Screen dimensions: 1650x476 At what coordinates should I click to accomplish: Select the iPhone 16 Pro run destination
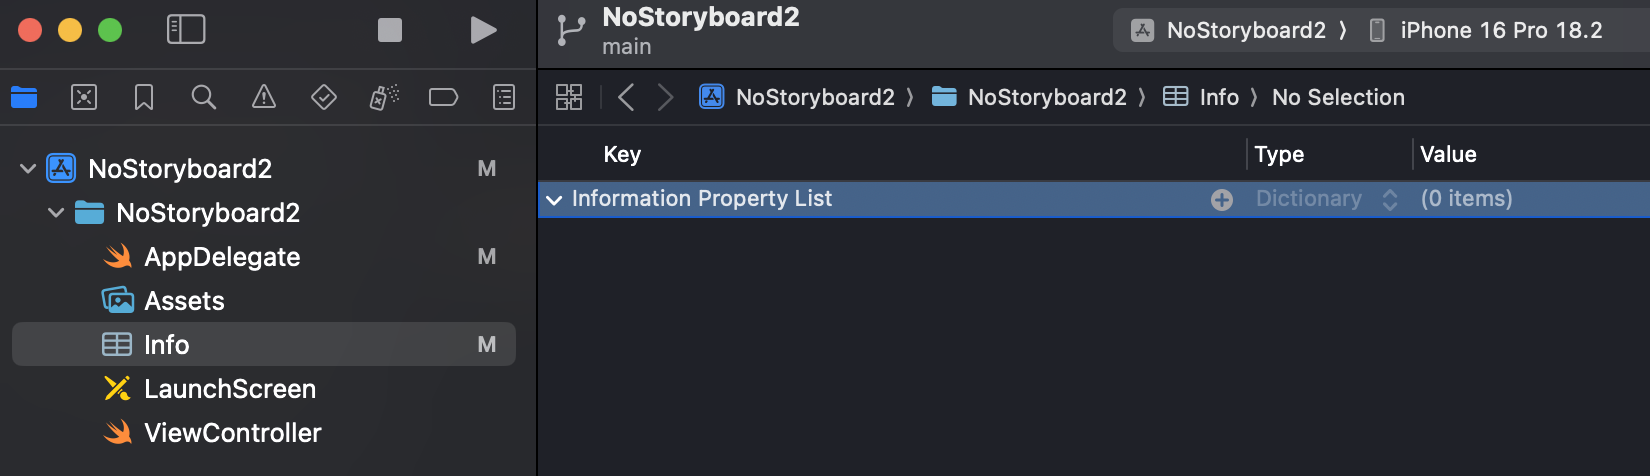point(1485,30)
